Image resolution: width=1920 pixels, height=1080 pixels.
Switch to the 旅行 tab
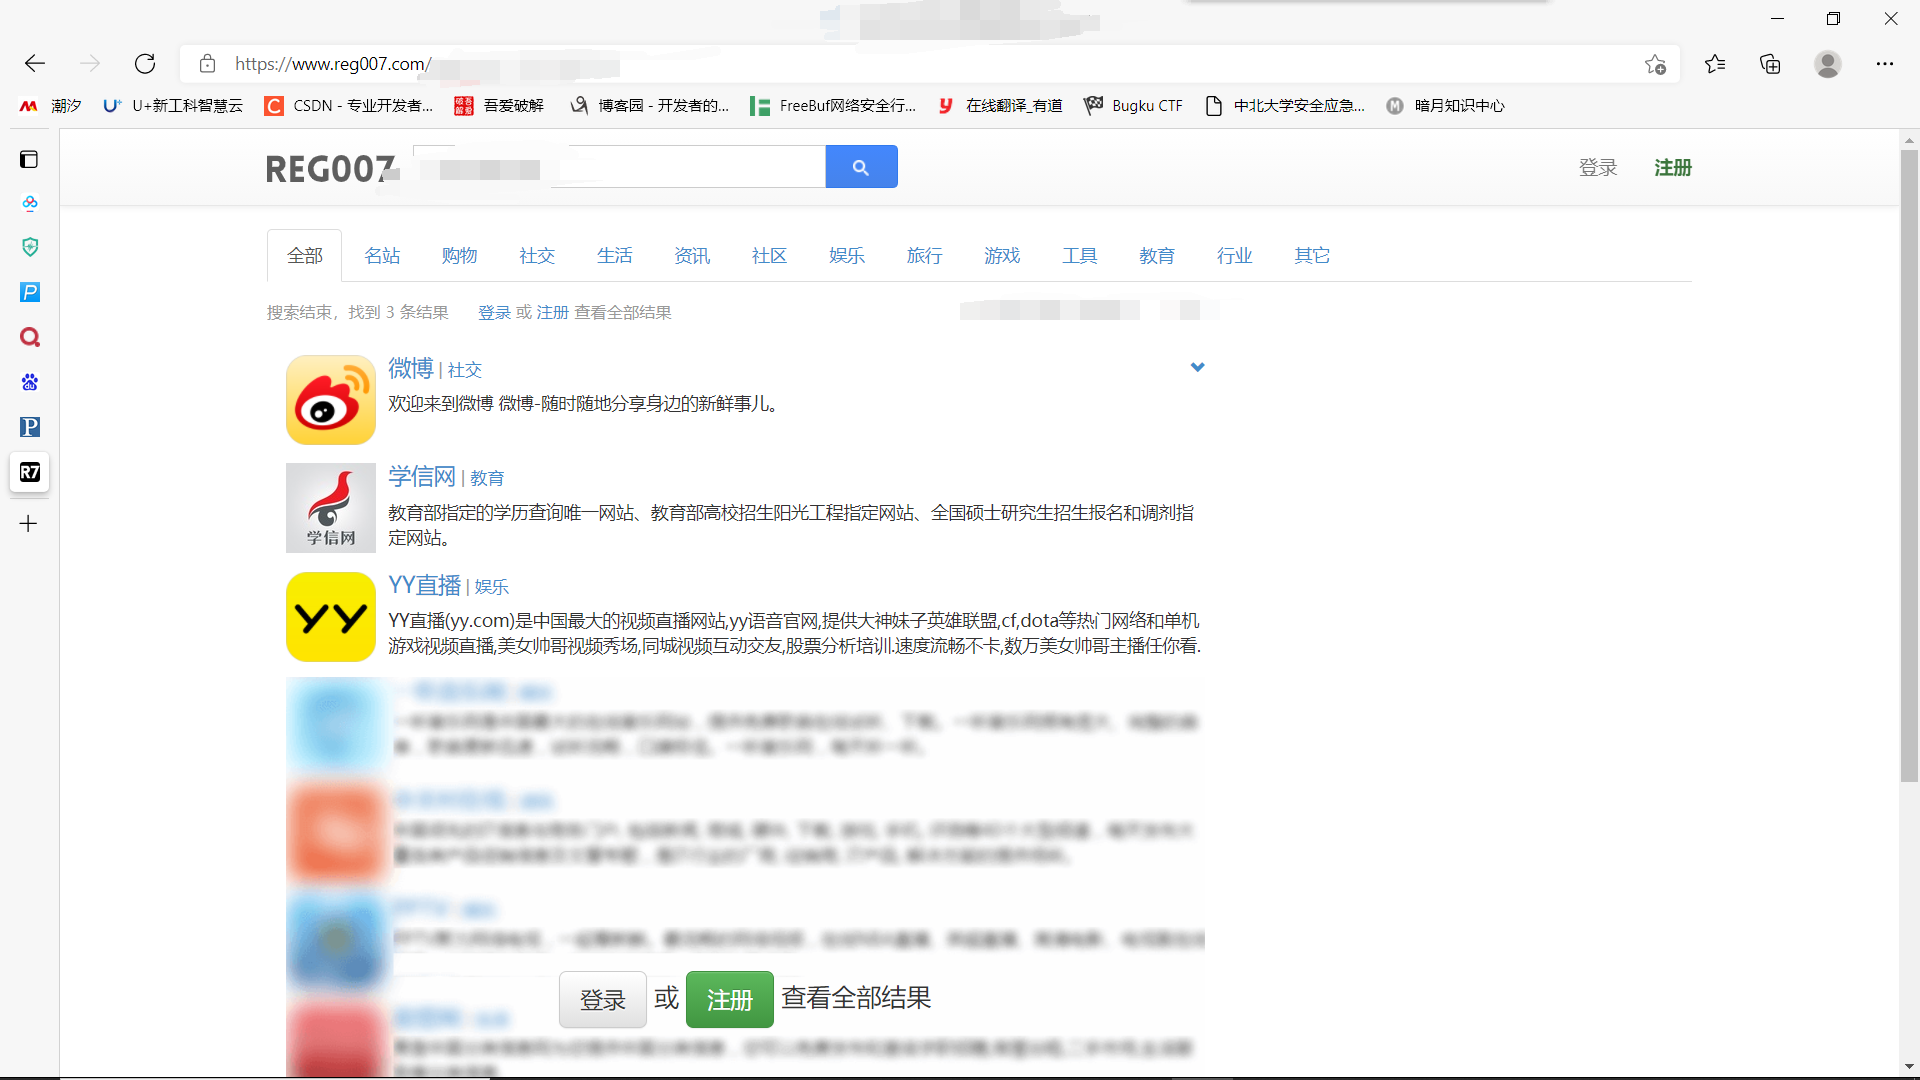pos(925,256)
